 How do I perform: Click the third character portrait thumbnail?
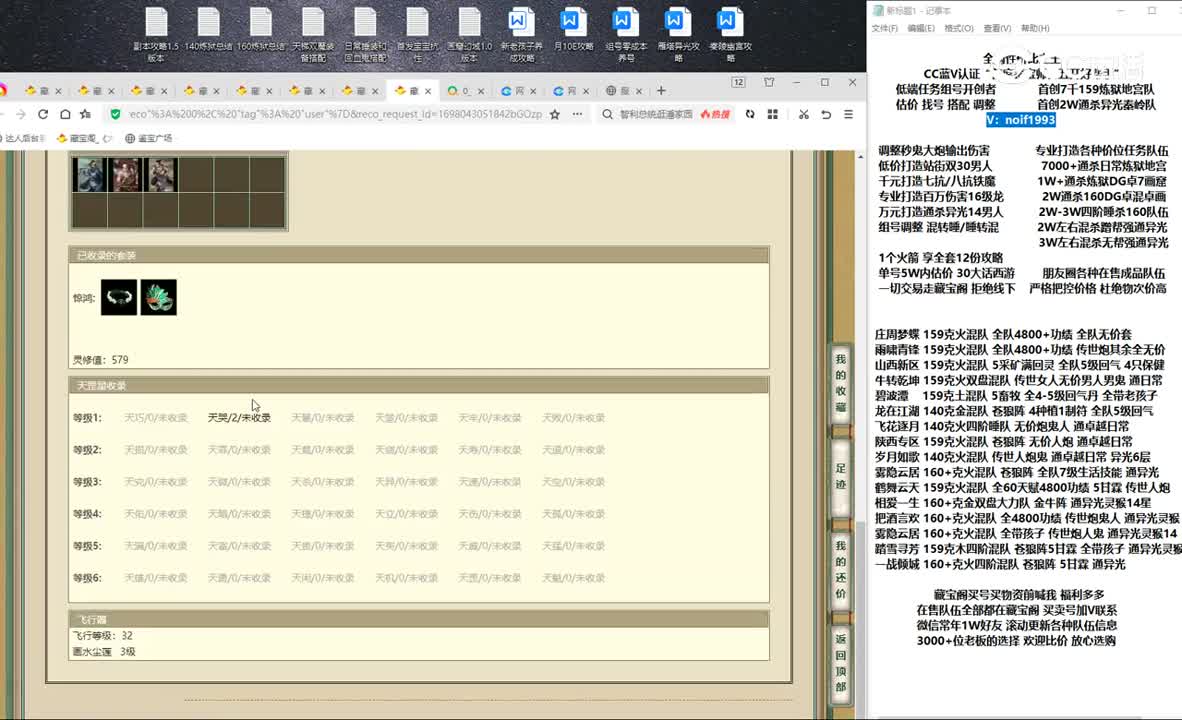161,175
